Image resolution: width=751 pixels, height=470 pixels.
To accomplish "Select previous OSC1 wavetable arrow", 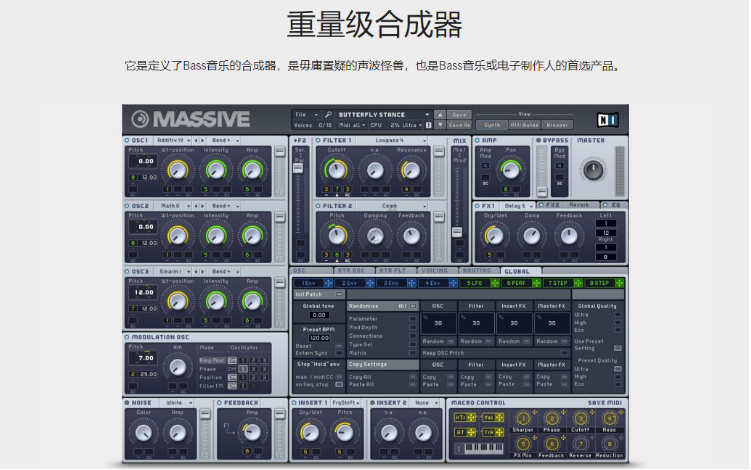I will 196,140.
